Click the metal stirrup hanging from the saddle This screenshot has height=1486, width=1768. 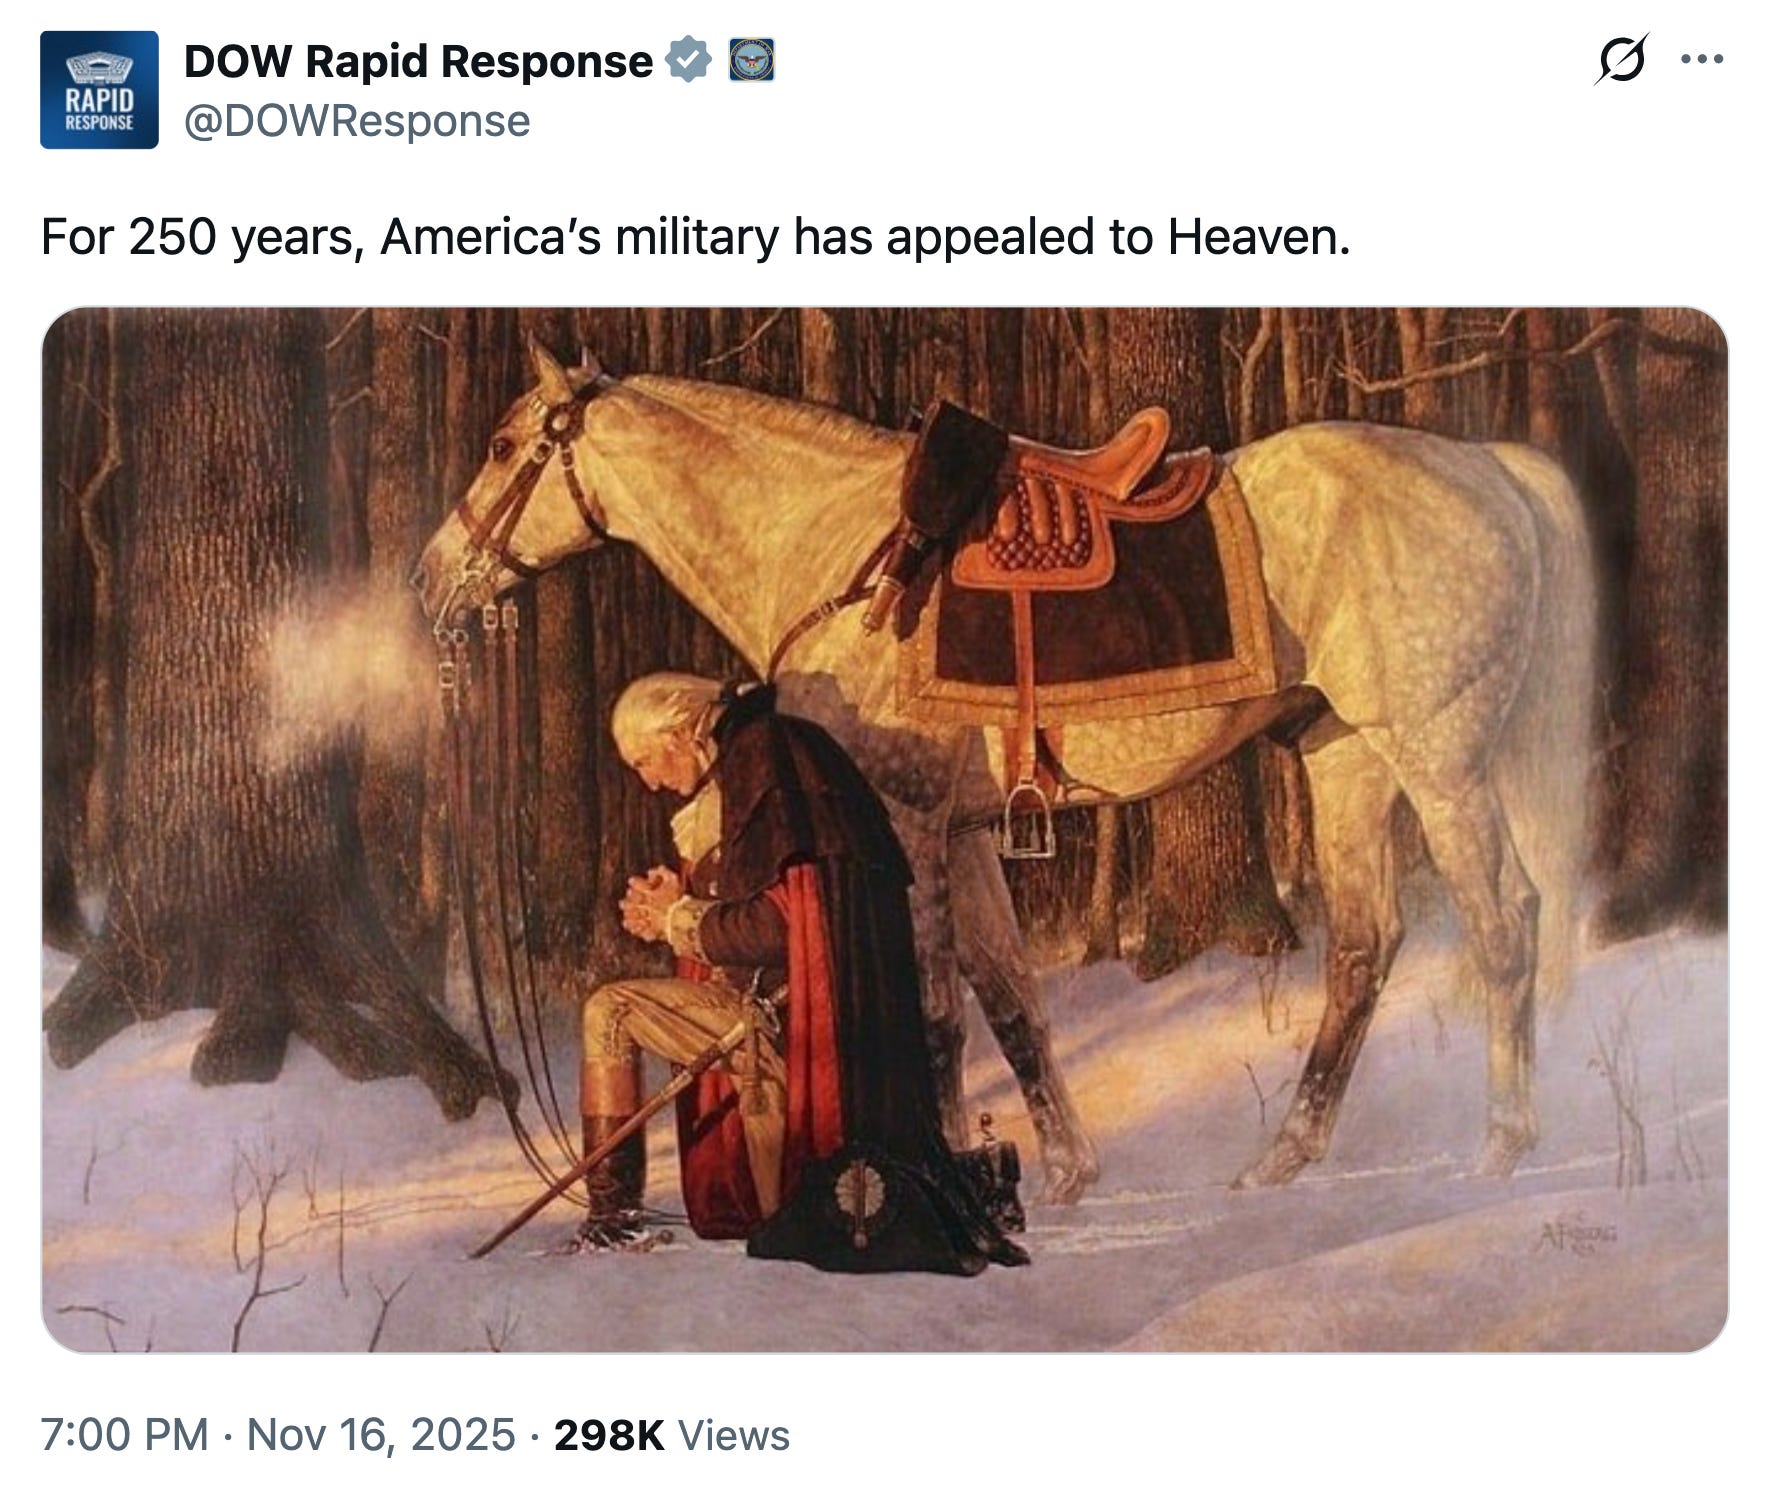pos(1027,821)
